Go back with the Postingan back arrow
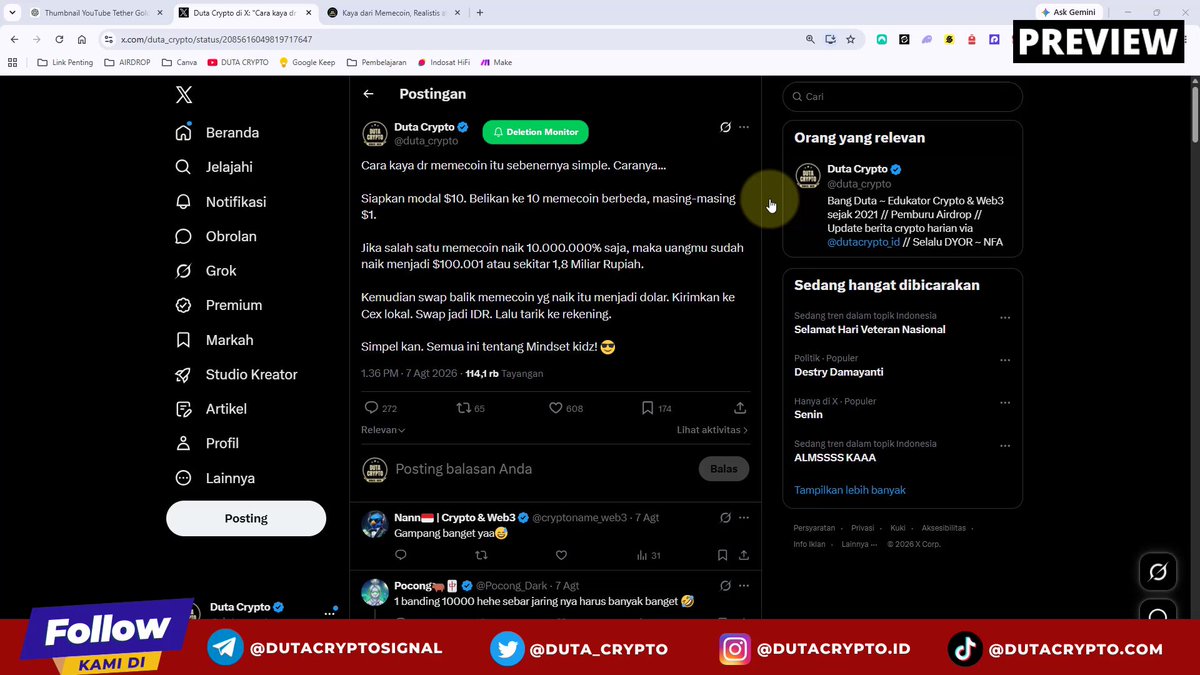 click(x=368, y=94)
